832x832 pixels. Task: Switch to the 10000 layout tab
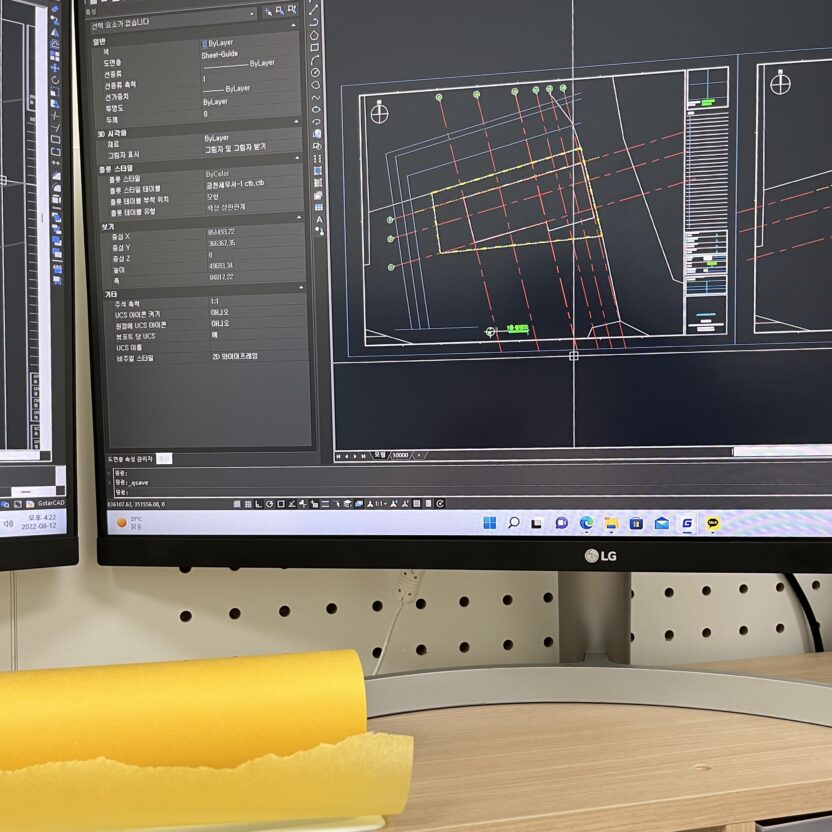400,455
